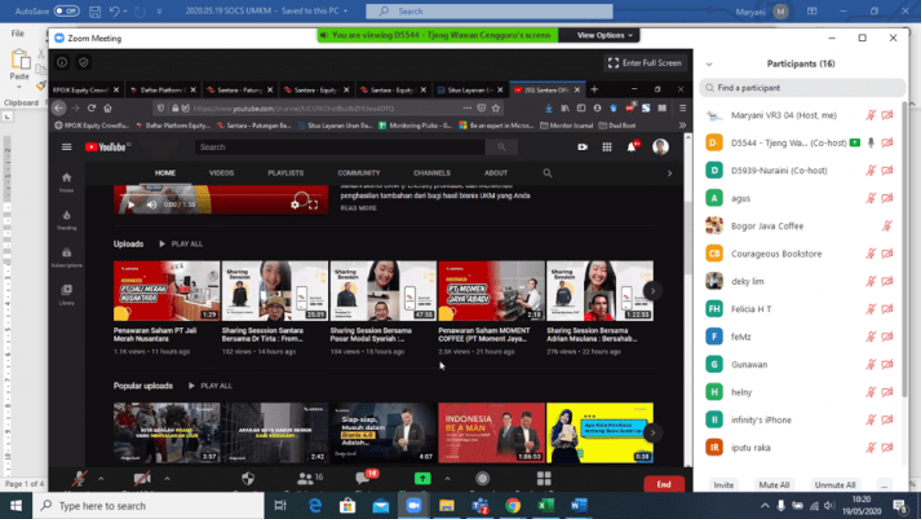Toggle the trailer video fullscreen icon
Screen dimensions: 922x520
click(313, 205)
